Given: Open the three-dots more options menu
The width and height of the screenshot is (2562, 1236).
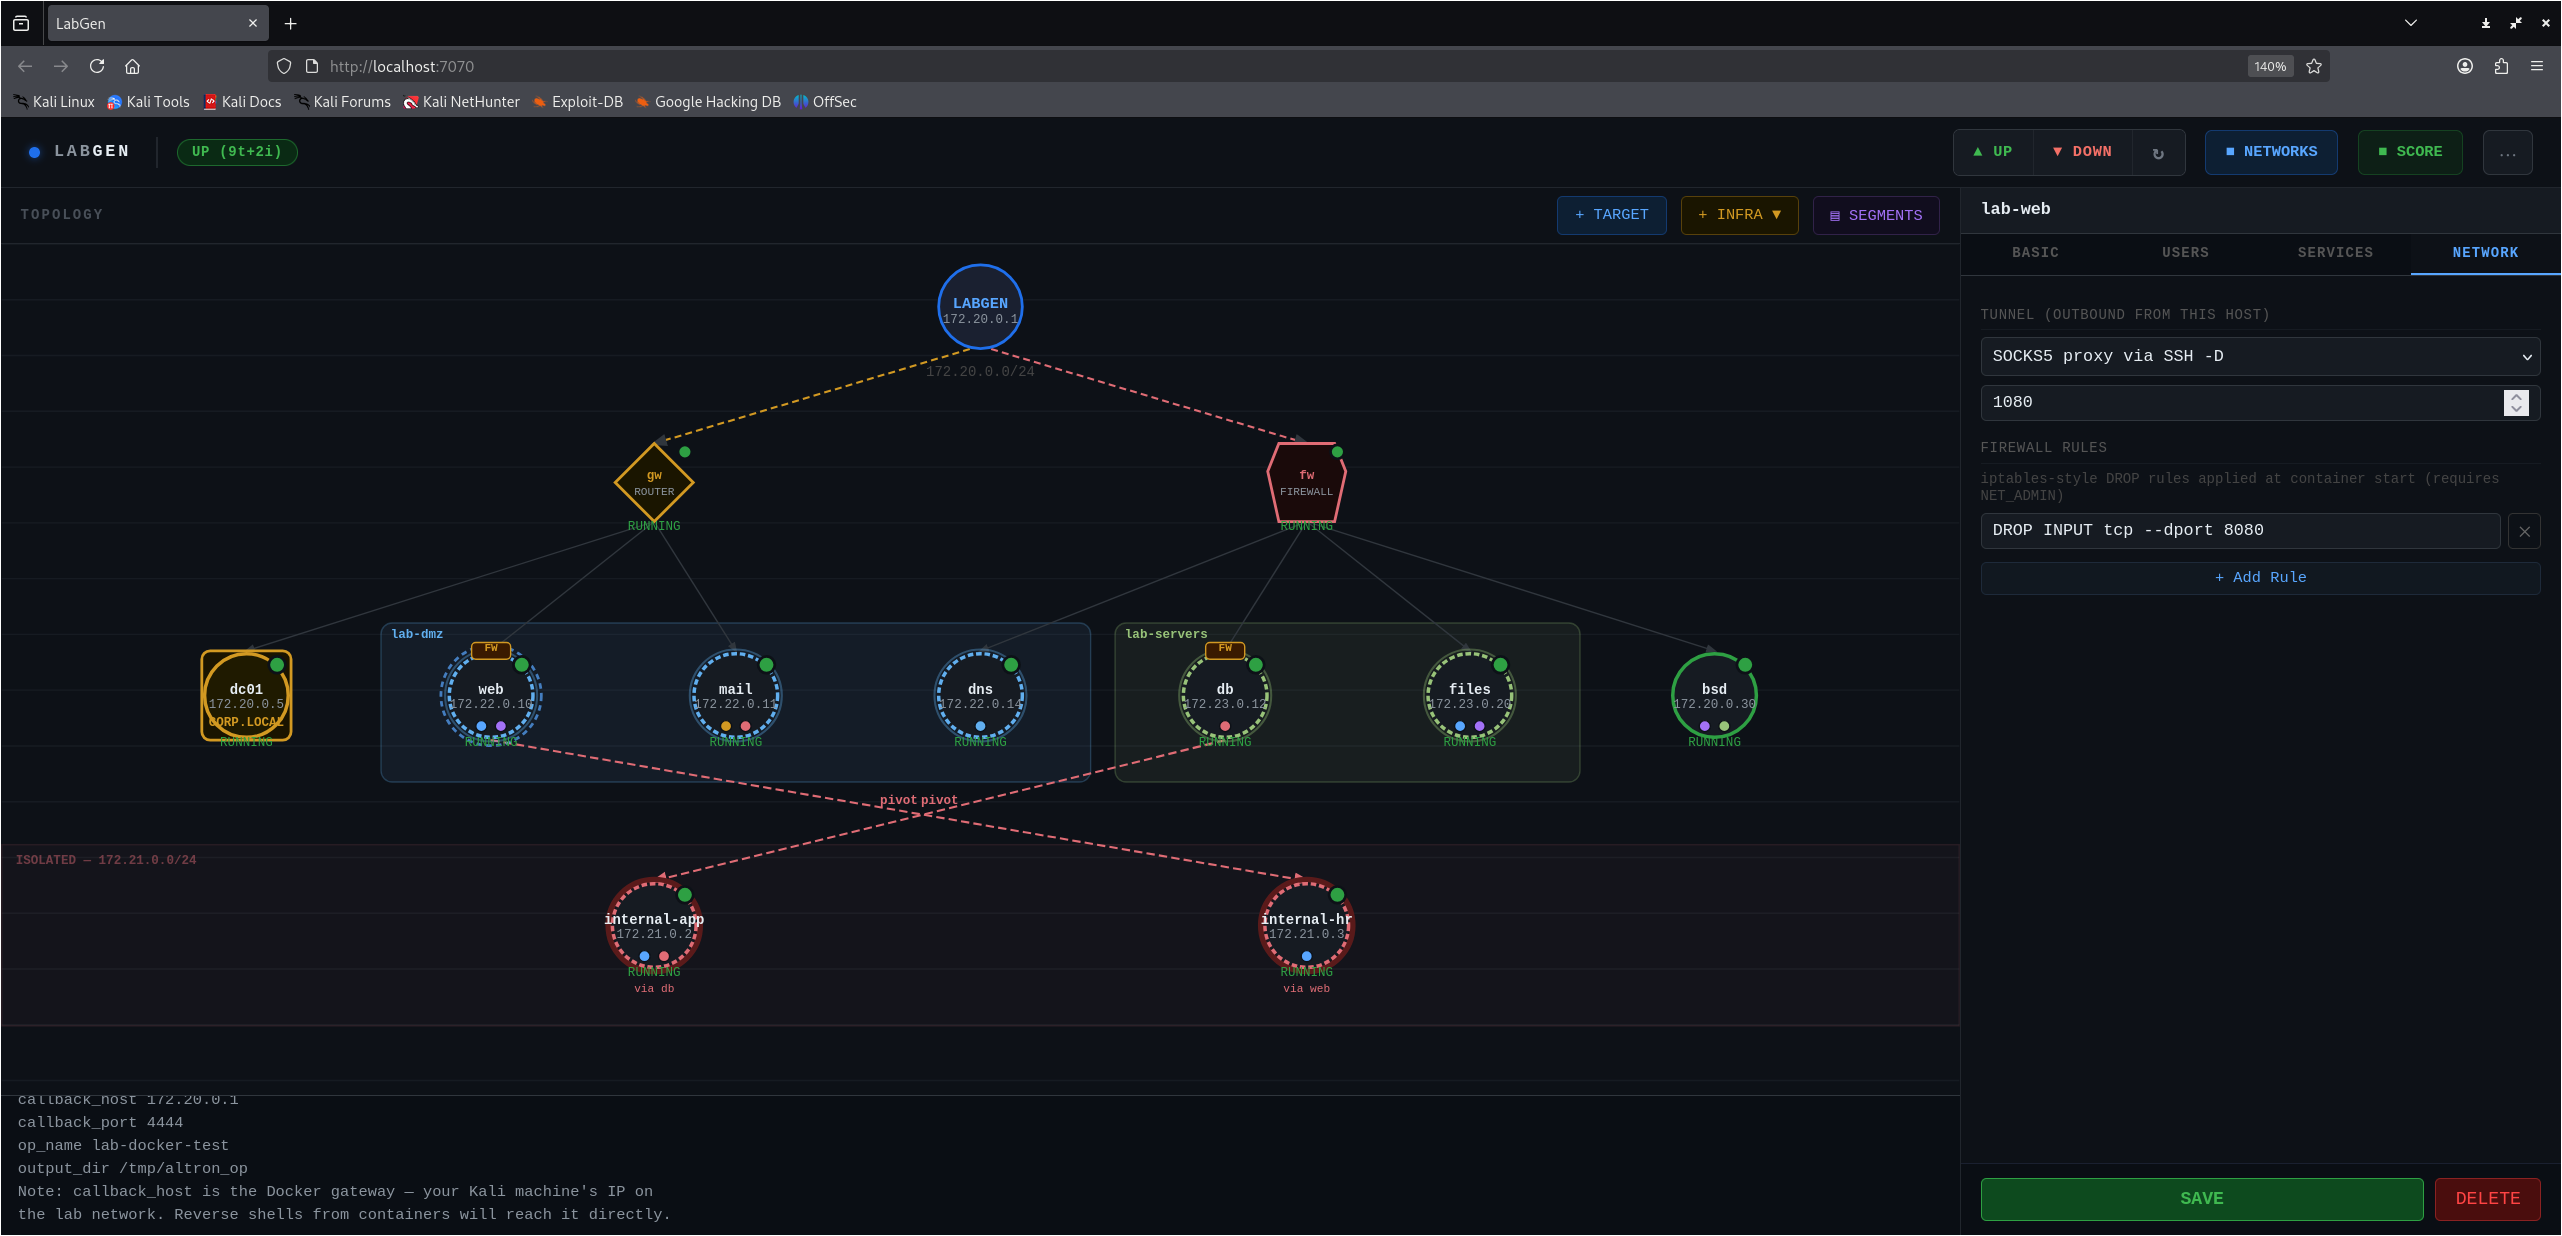Looking at the screenshot, I should (x=2507, y=152).
